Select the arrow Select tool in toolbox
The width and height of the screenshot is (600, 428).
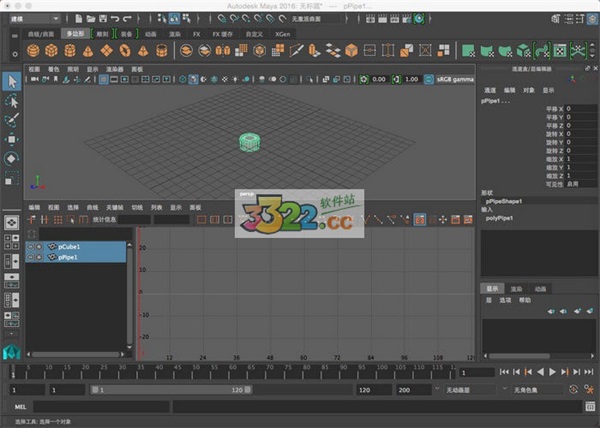(11, 81)
